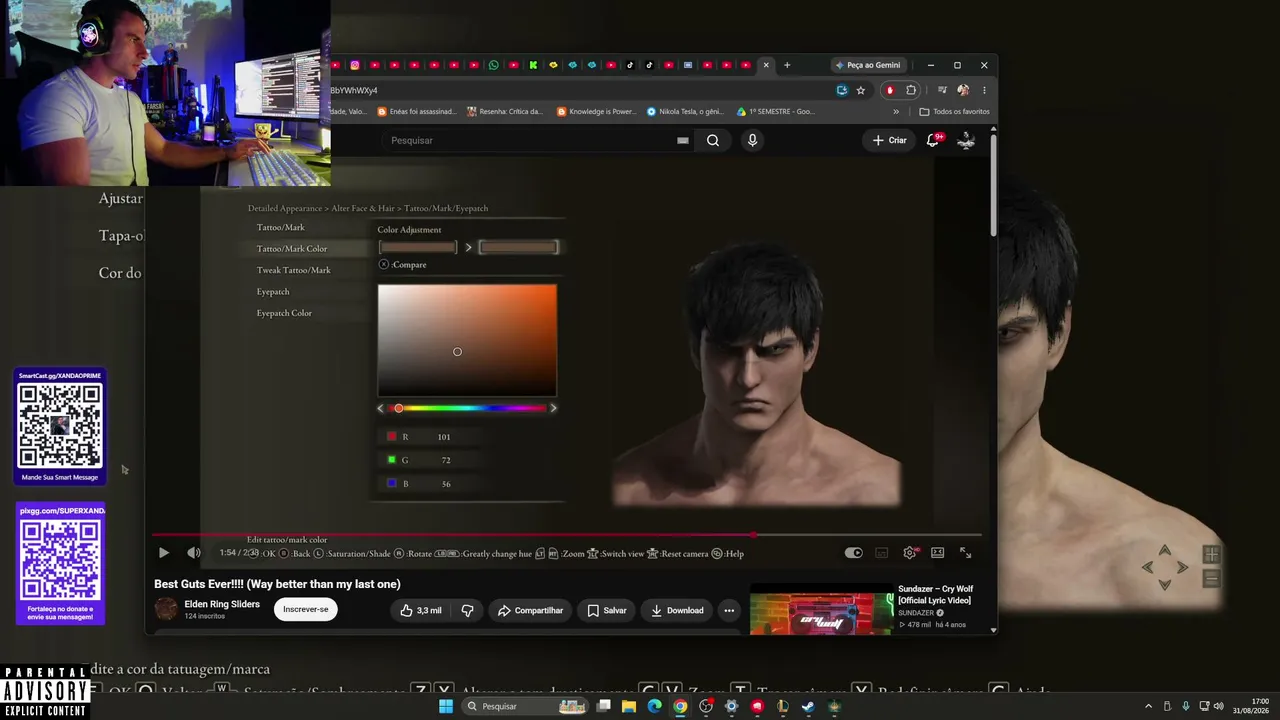This screenshot has height=720, width=1280.
Task: Open the taskbar volume control
Action: pyautogui.click(x=1218, y=706)
